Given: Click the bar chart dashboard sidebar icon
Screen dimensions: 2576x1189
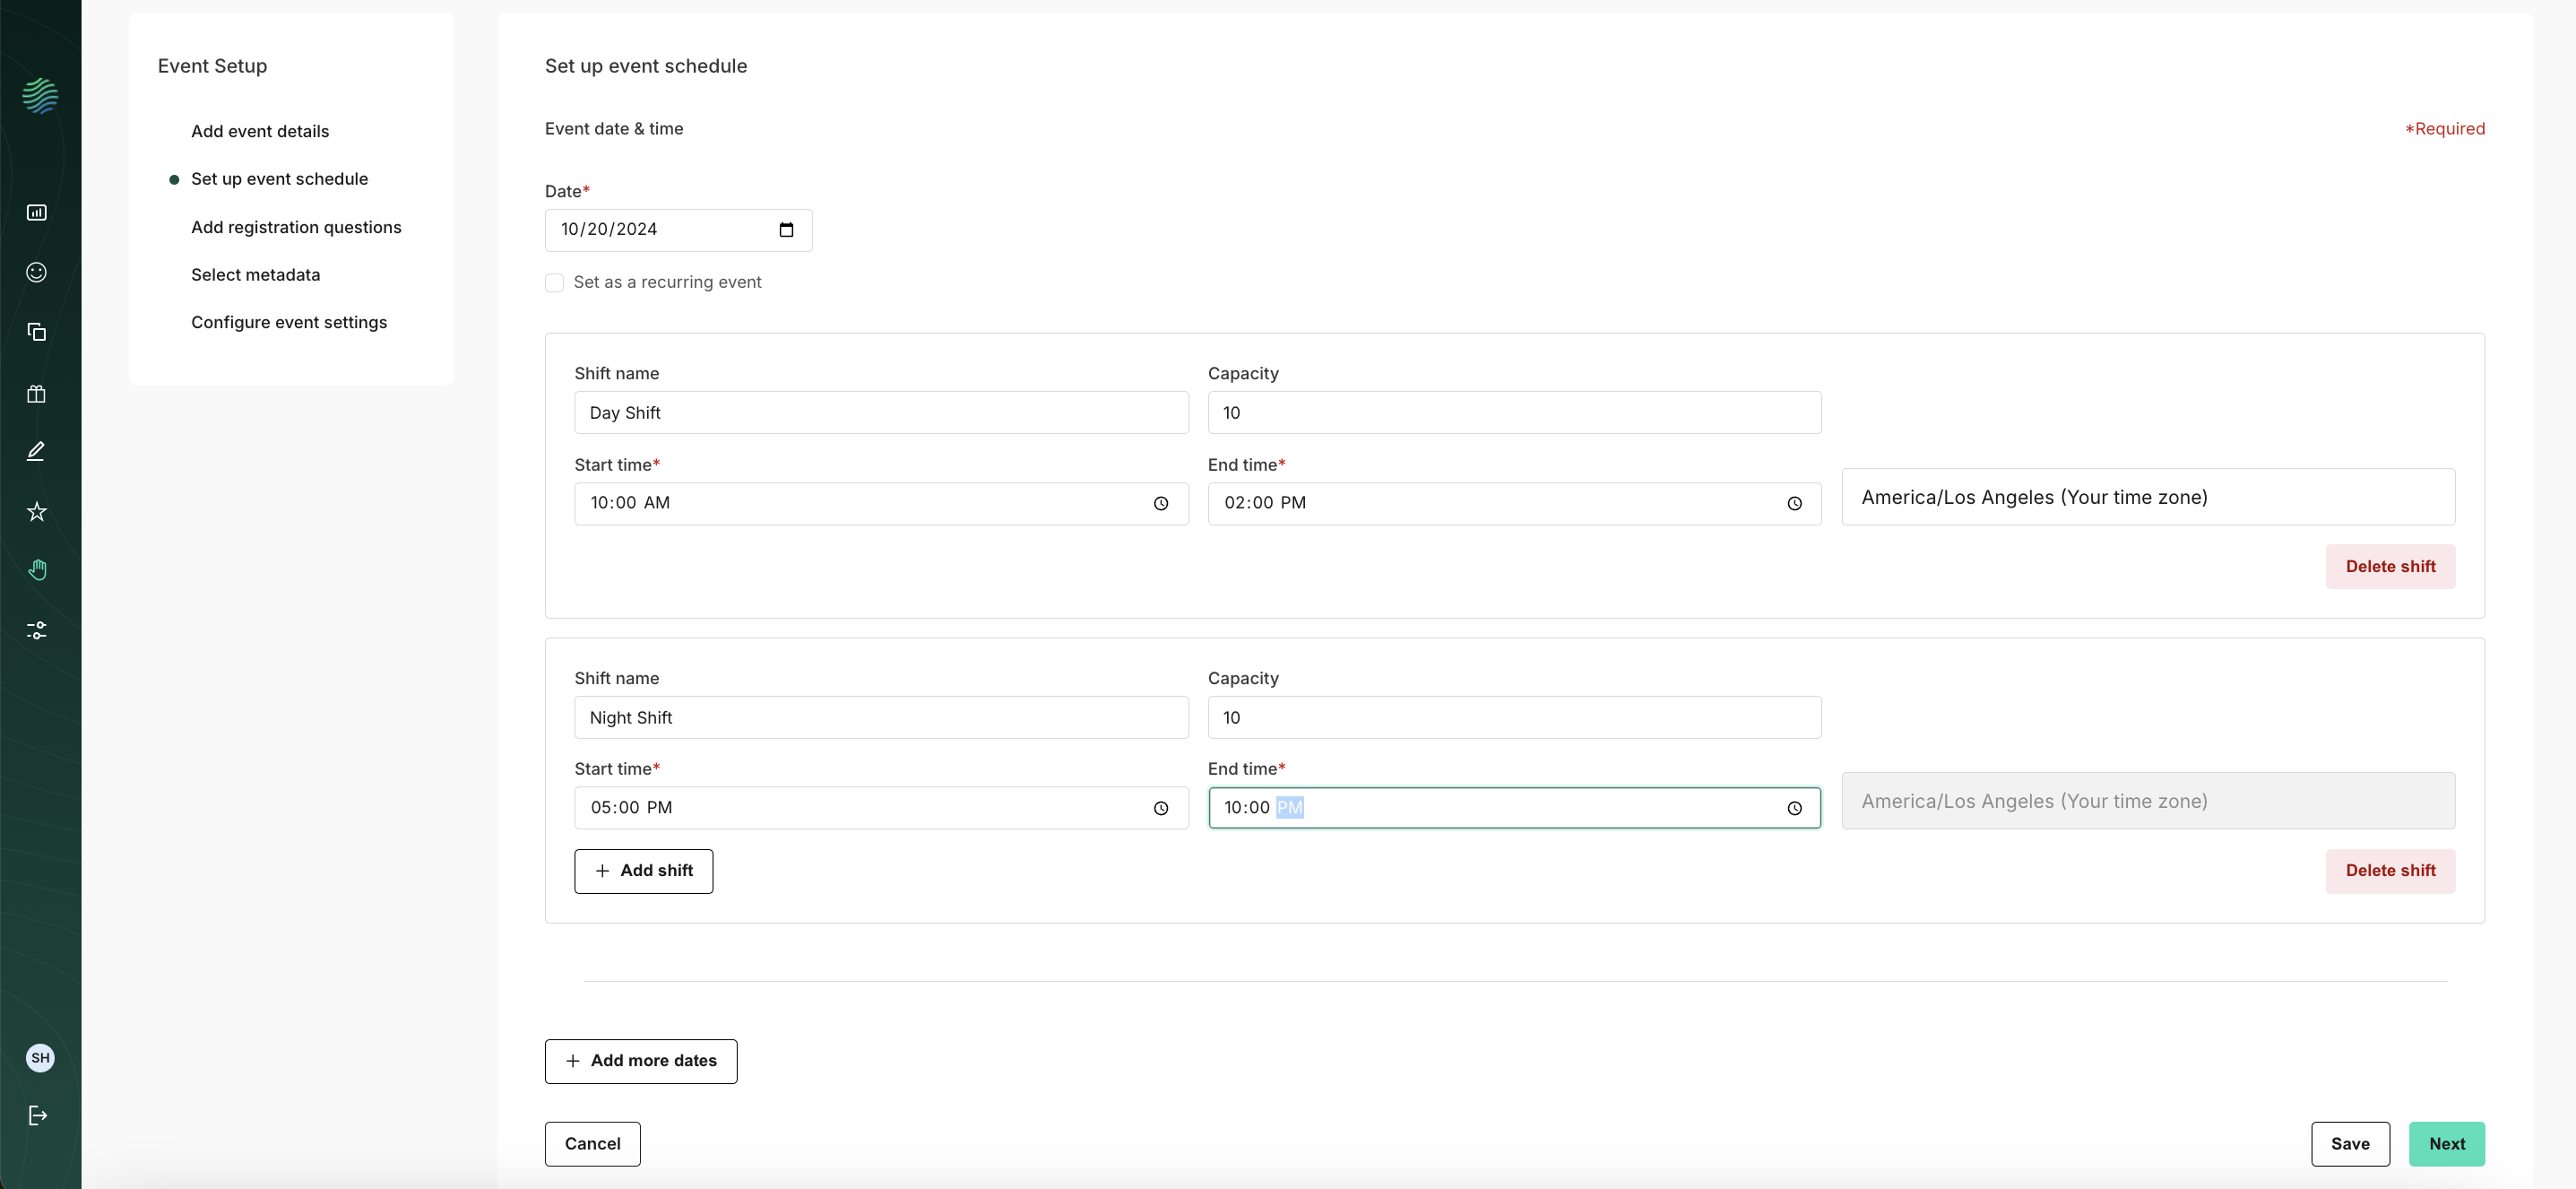Looking at the screenshot, I should click(37, 212).
